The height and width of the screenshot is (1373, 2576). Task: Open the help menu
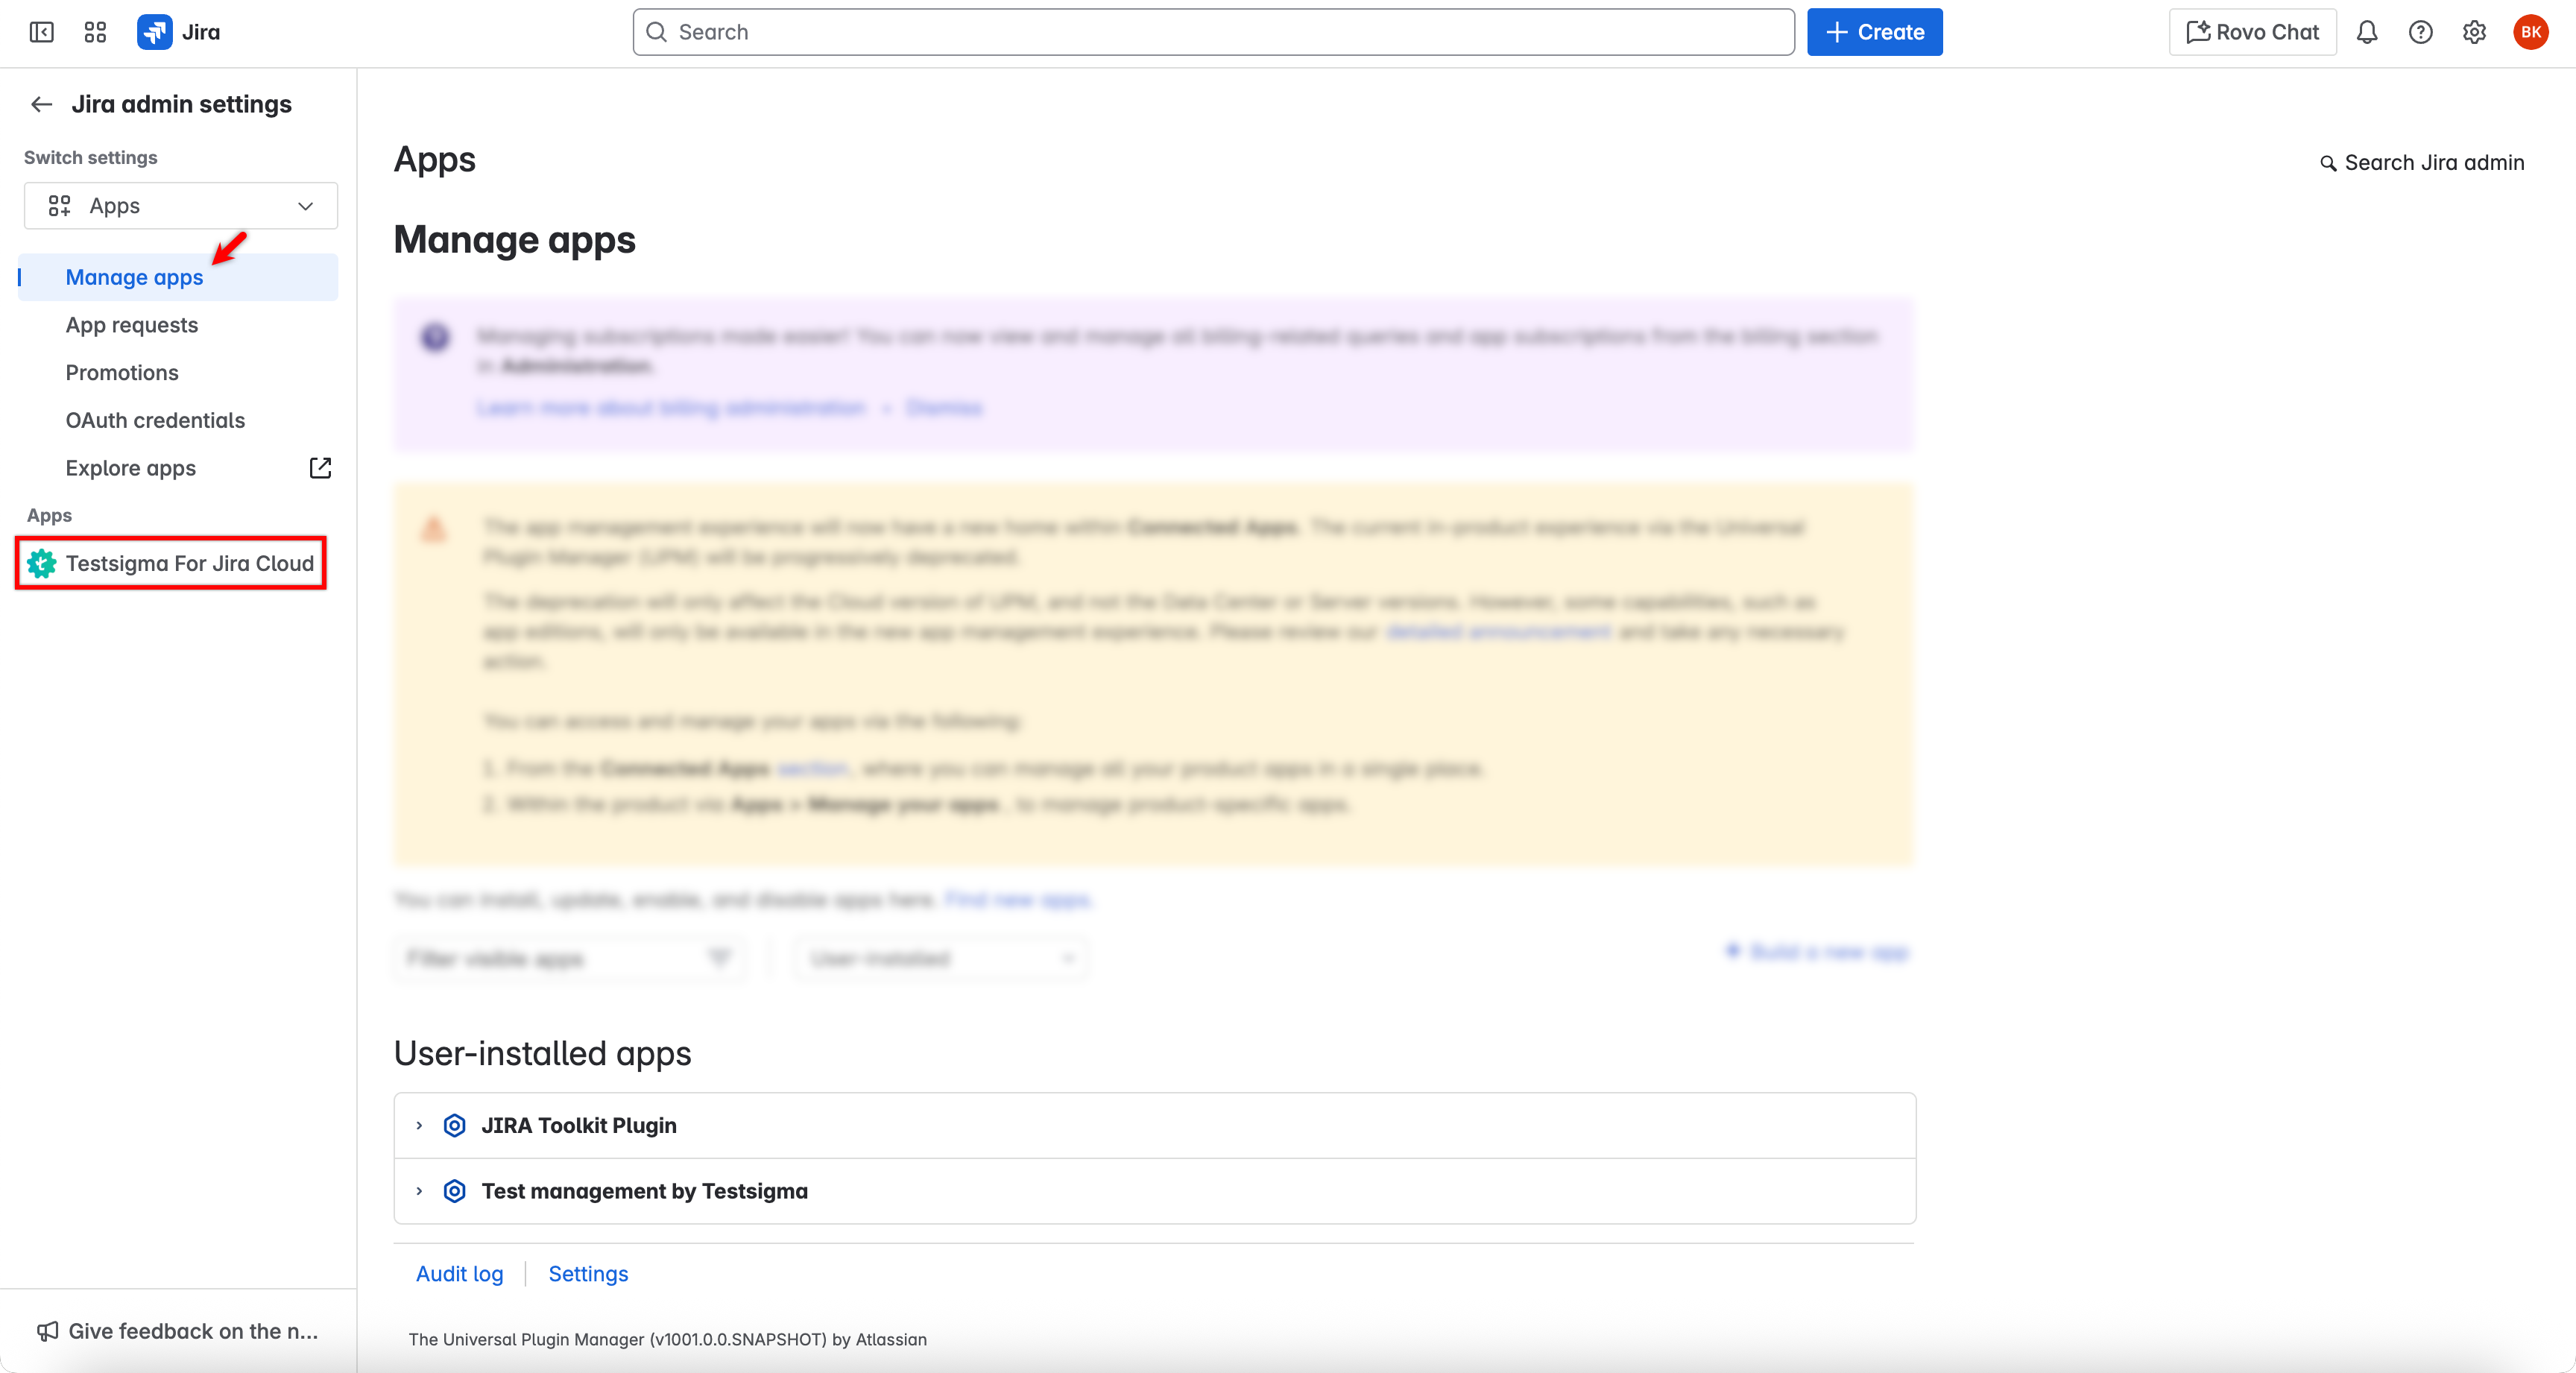pos(2420,32)
